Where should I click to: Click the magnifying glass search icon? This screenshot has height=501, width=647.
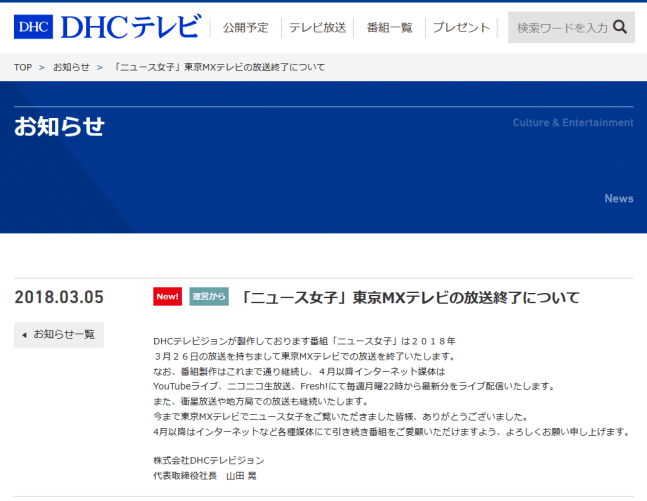[620, 27]
